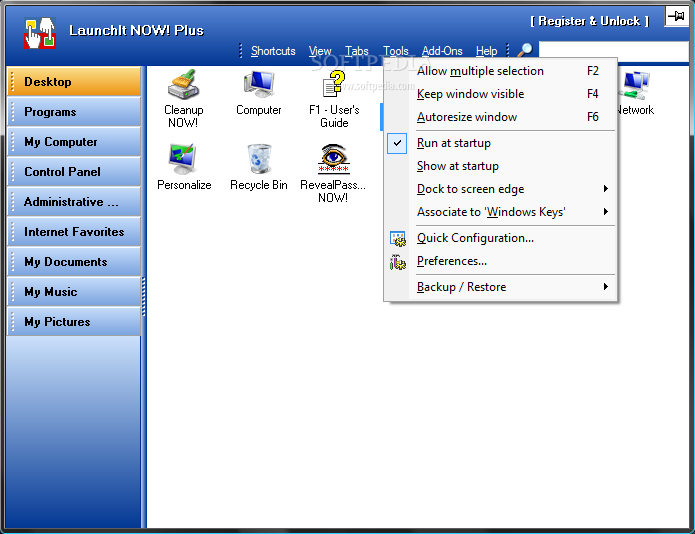This screenshot has width=695, height=534.
Task: Switch to the My Music tab
Action: (x=74, y=292)
